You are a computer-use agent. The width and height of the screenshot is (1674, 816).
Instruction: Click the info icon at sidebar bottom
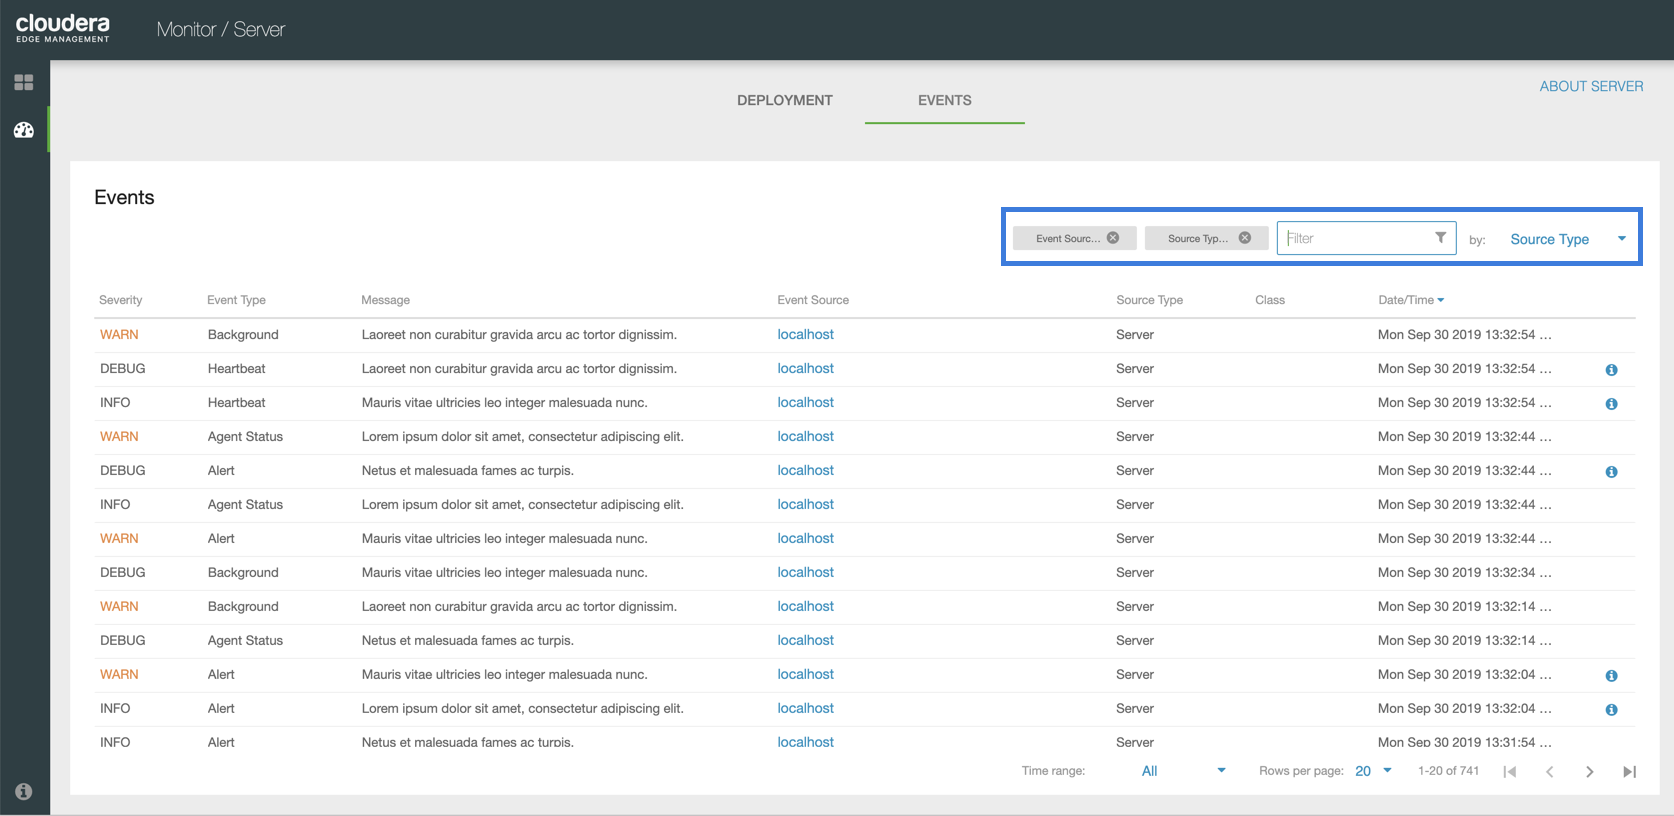(x=24, y=791)
